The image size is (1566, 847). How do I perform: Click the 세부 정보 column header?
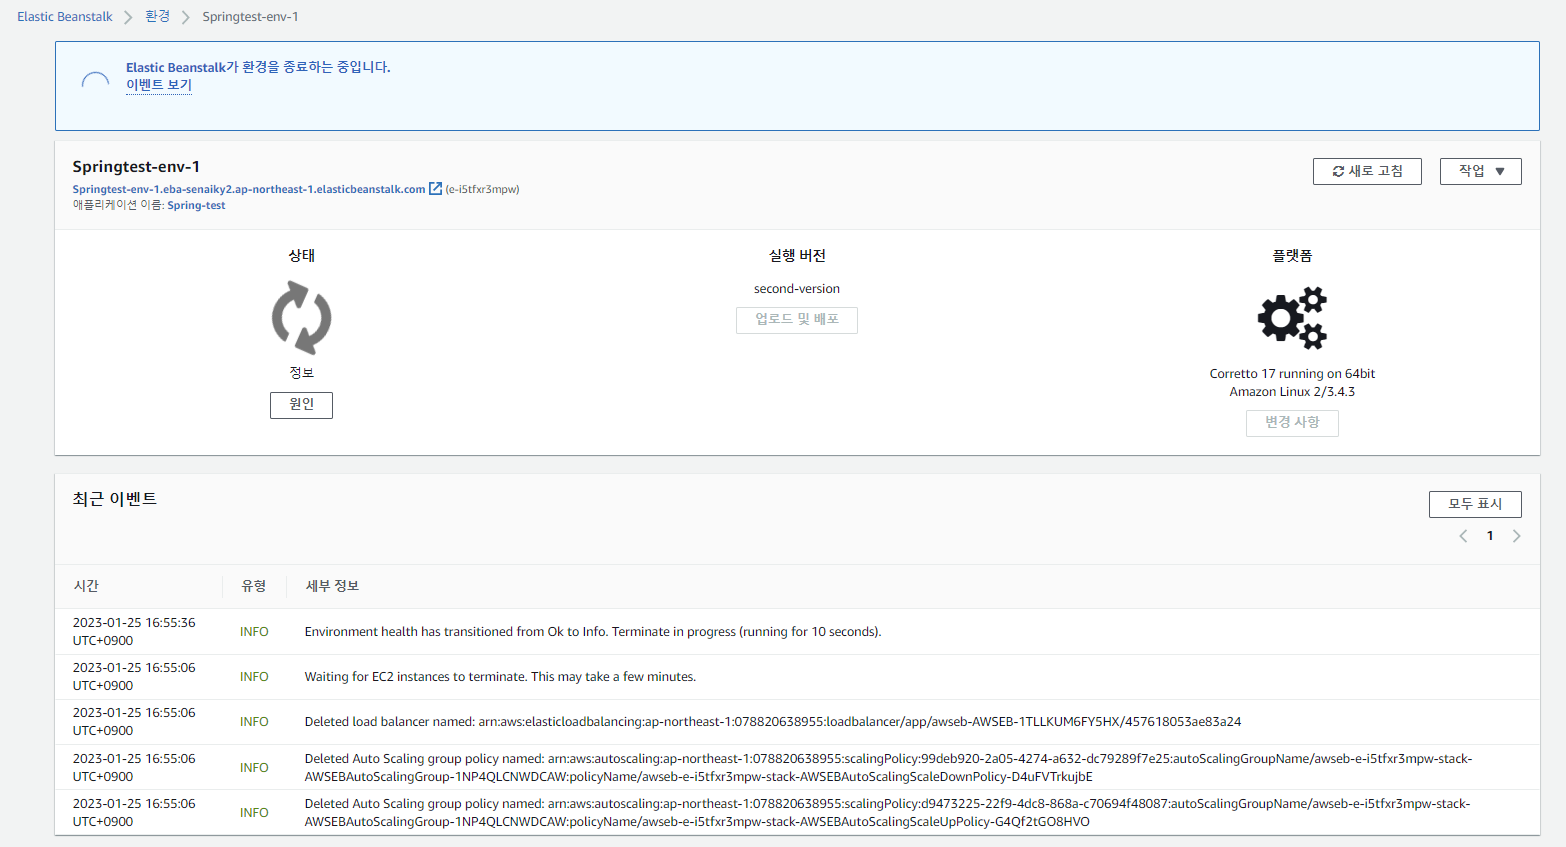click(x=332, y=586)
